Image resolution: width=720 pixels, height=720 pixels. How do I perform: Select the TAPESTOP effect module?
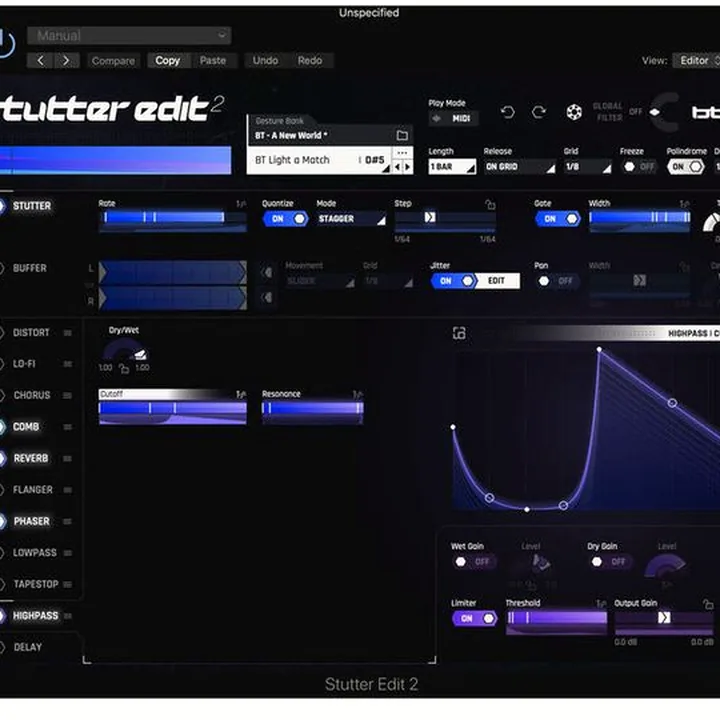[36, 584]
